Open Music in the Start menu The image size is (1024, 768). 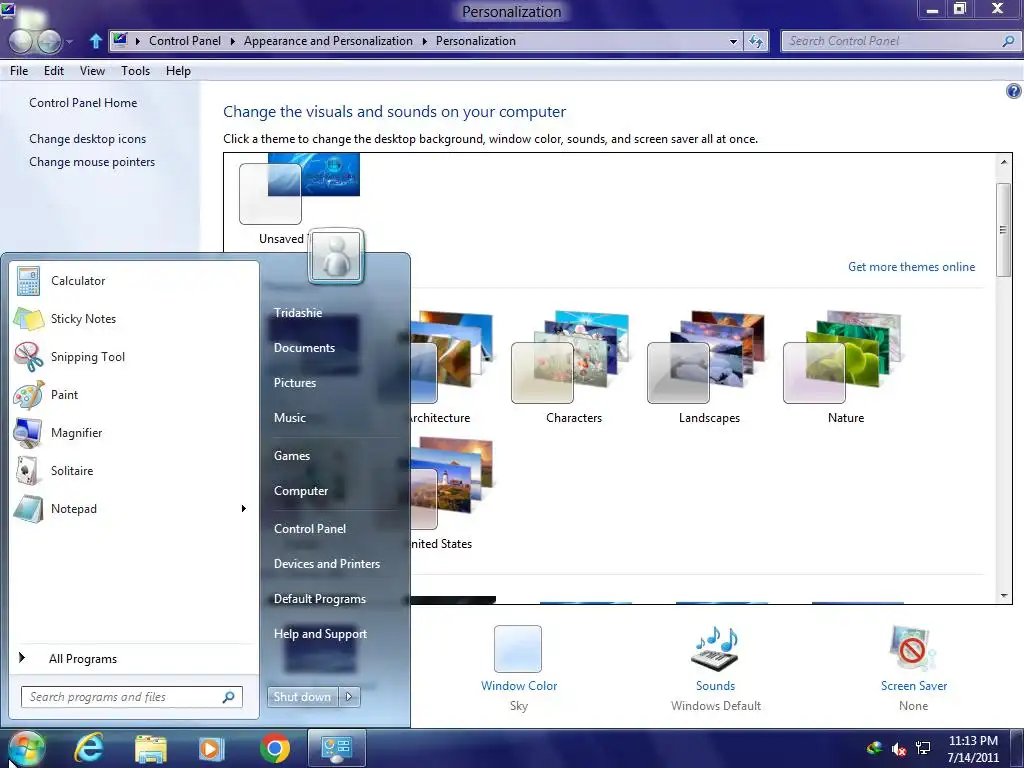(x=289, y=418)
